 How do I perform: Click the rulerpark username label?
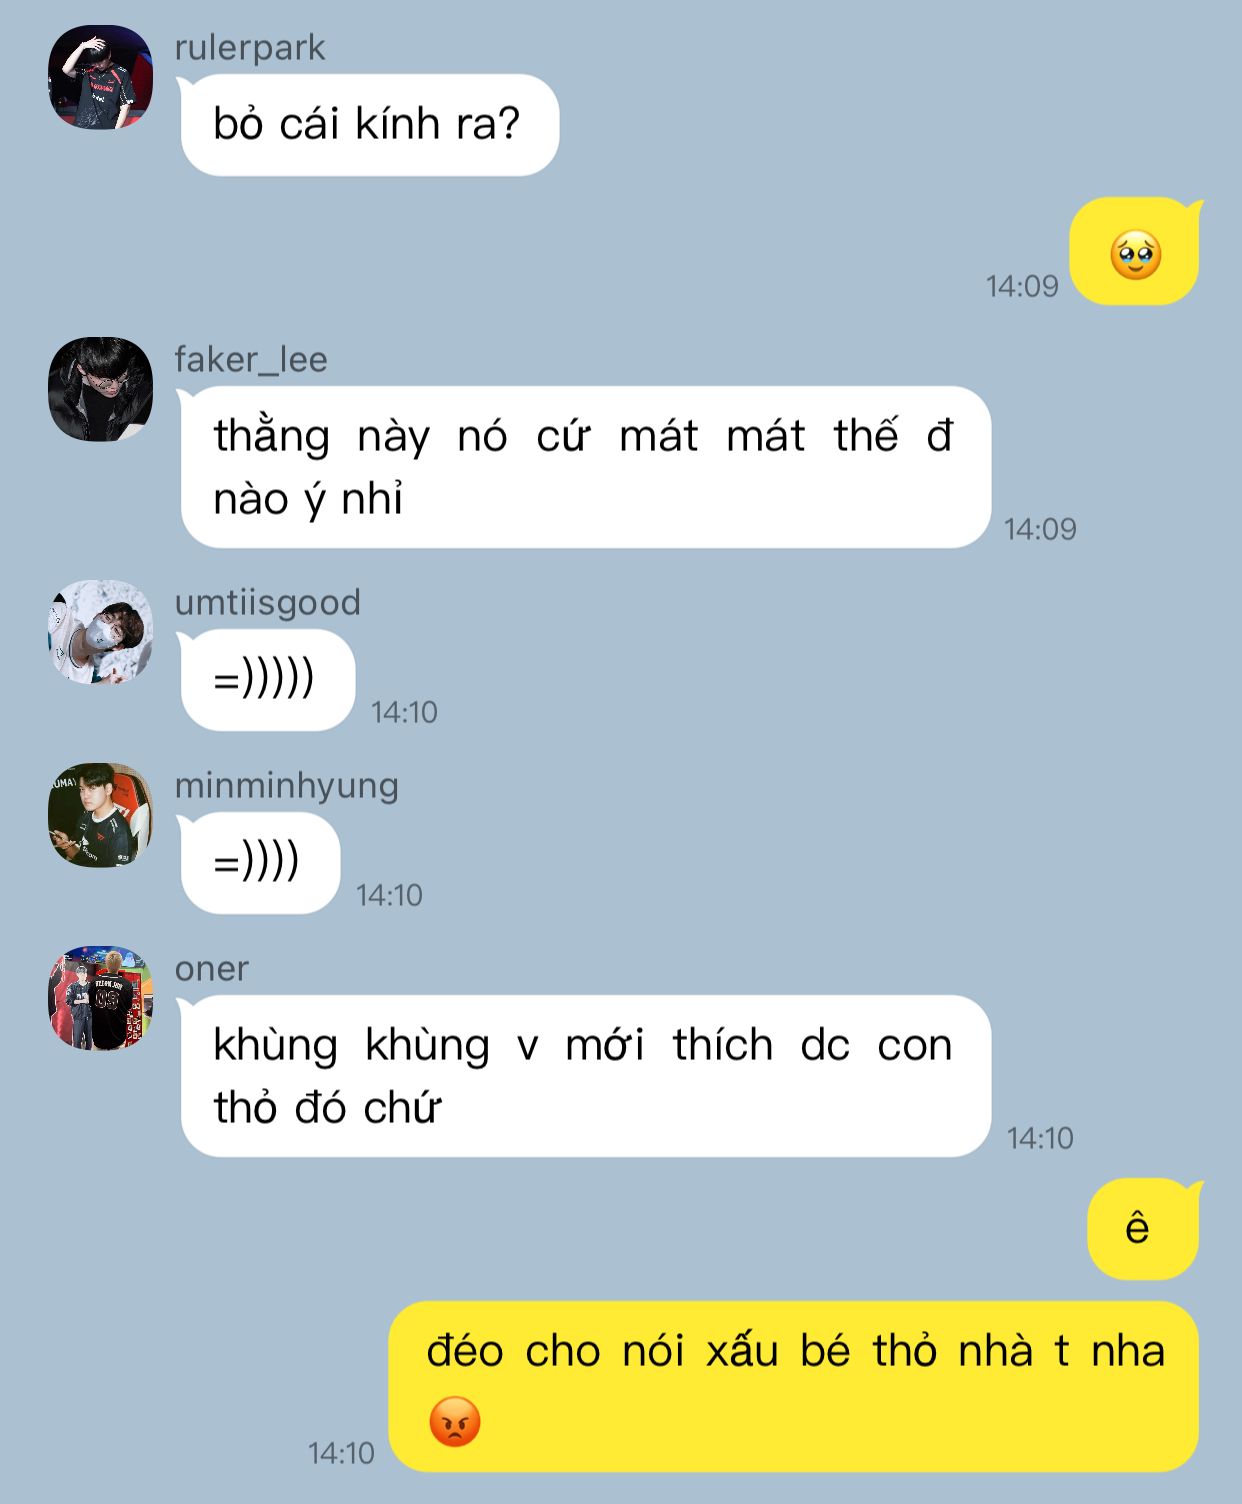point(250,48)
